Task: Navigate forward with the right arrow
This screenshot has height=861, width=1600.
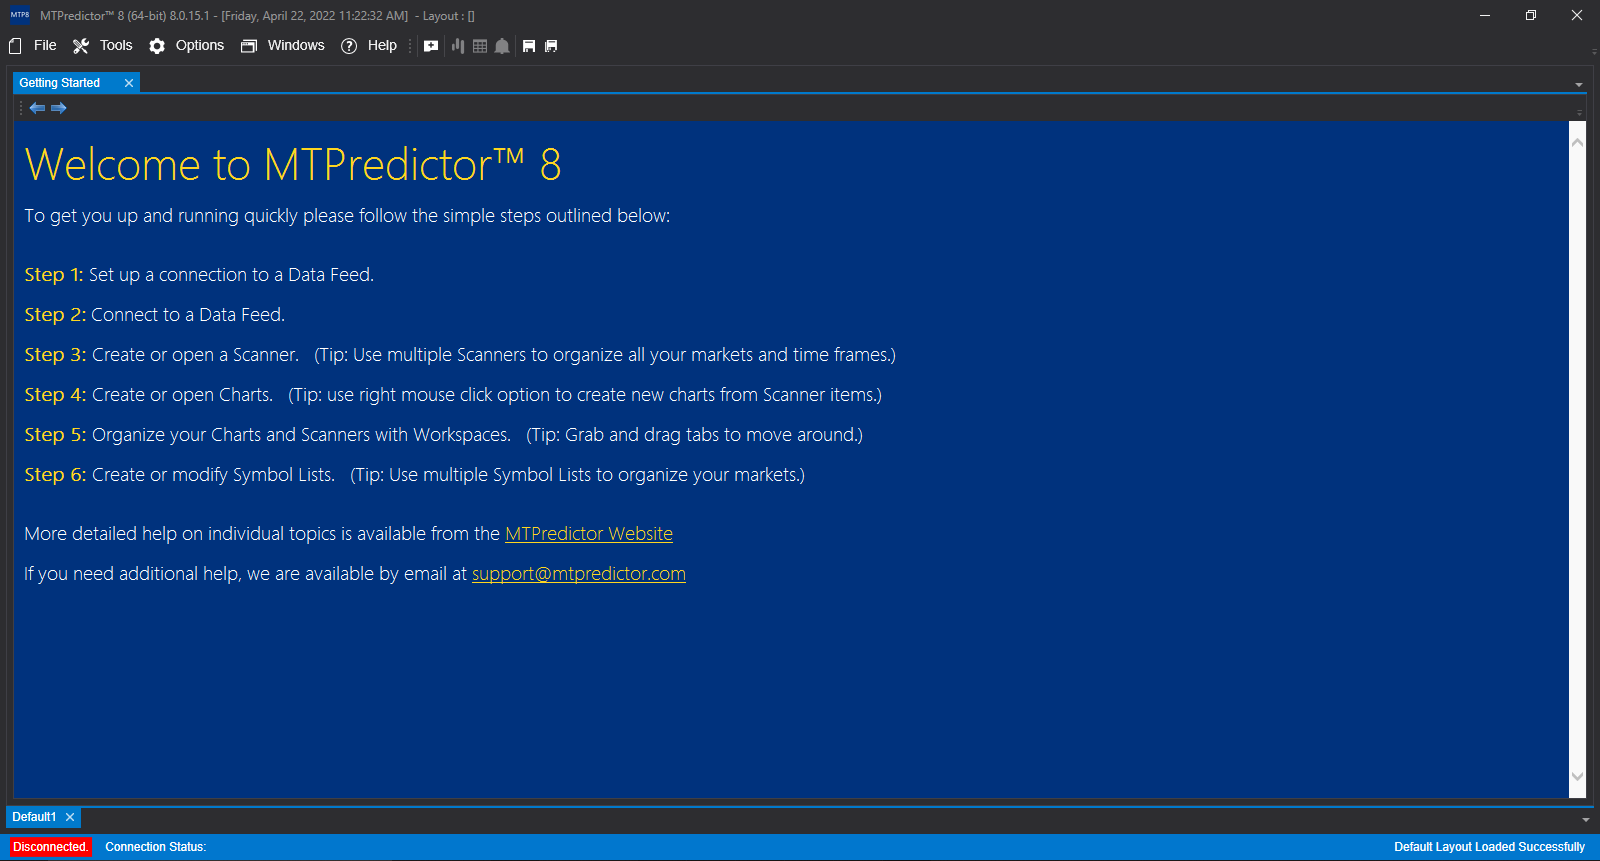Action: coord(59,108)
